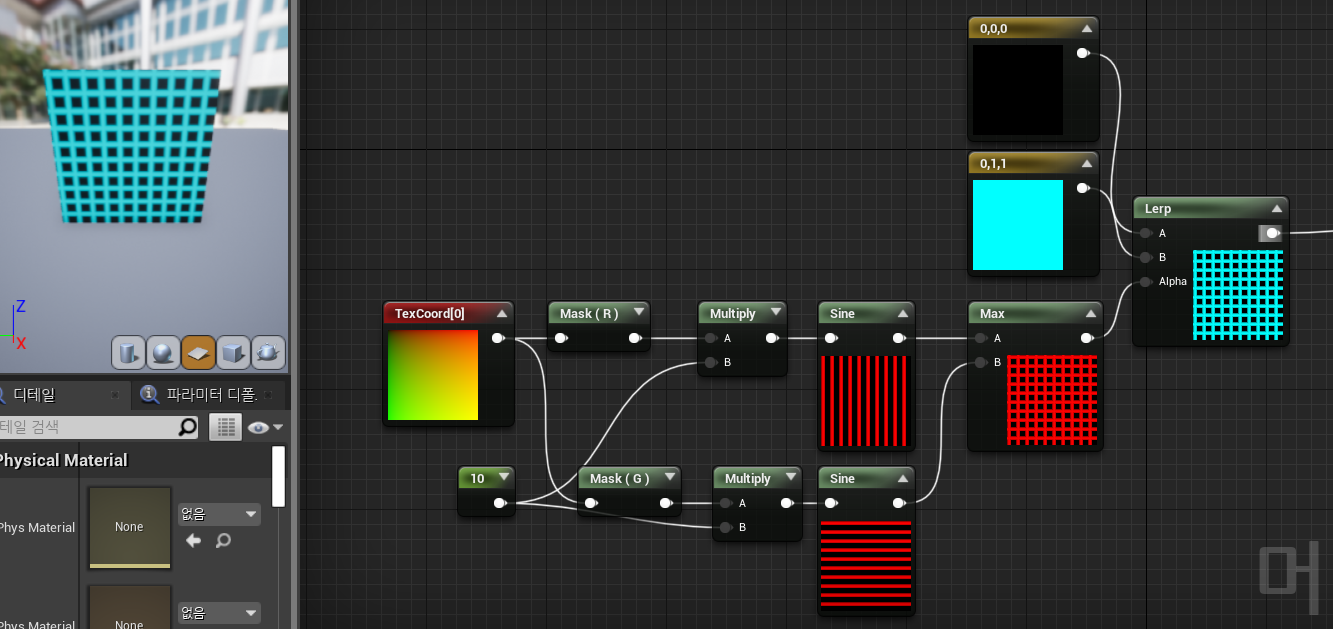
Task: Select the cube preview mesh icon
Action: pyautogui.click(x=233, y=353)
